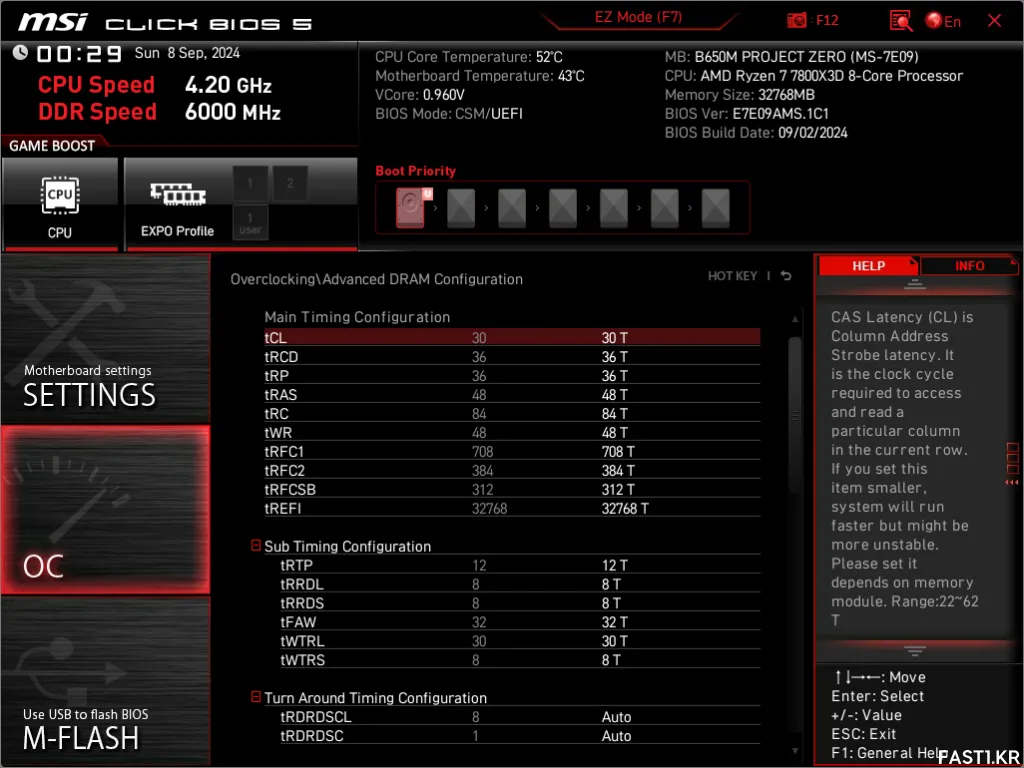Select EXPO profile 2
Screen dimensions: 1024x768
coord(290,184)
